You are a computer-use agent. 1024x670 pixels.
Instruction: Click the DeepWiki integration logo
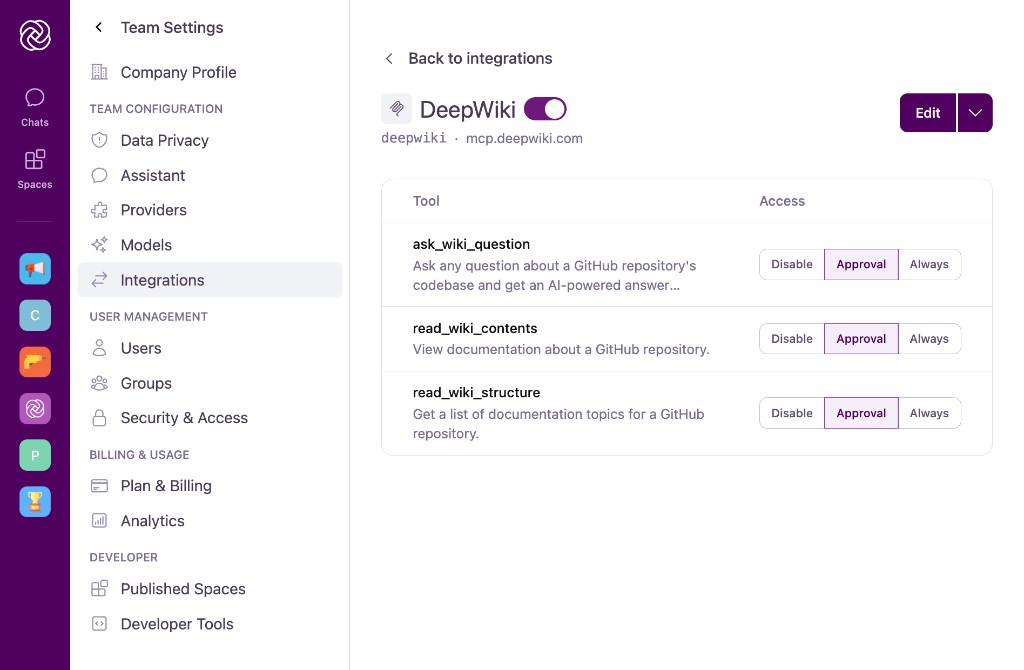pyautogui.click(x=396, y=108)
